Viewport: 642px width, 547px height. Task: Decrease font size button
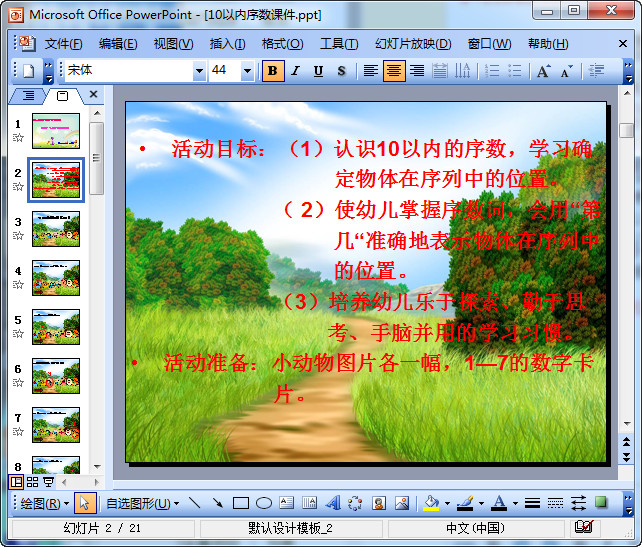[x=567, y=71]
